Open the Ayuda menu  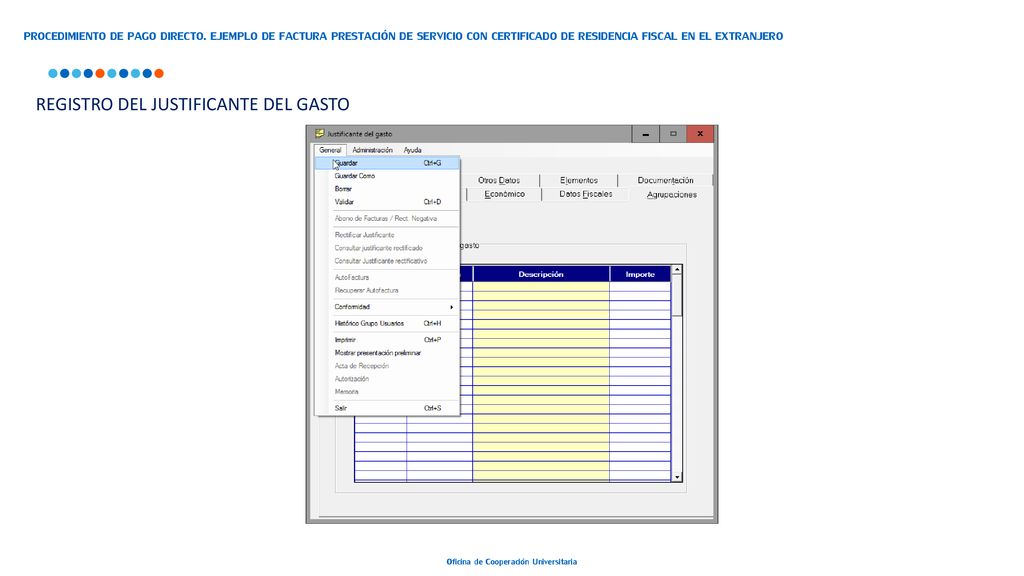412,150
